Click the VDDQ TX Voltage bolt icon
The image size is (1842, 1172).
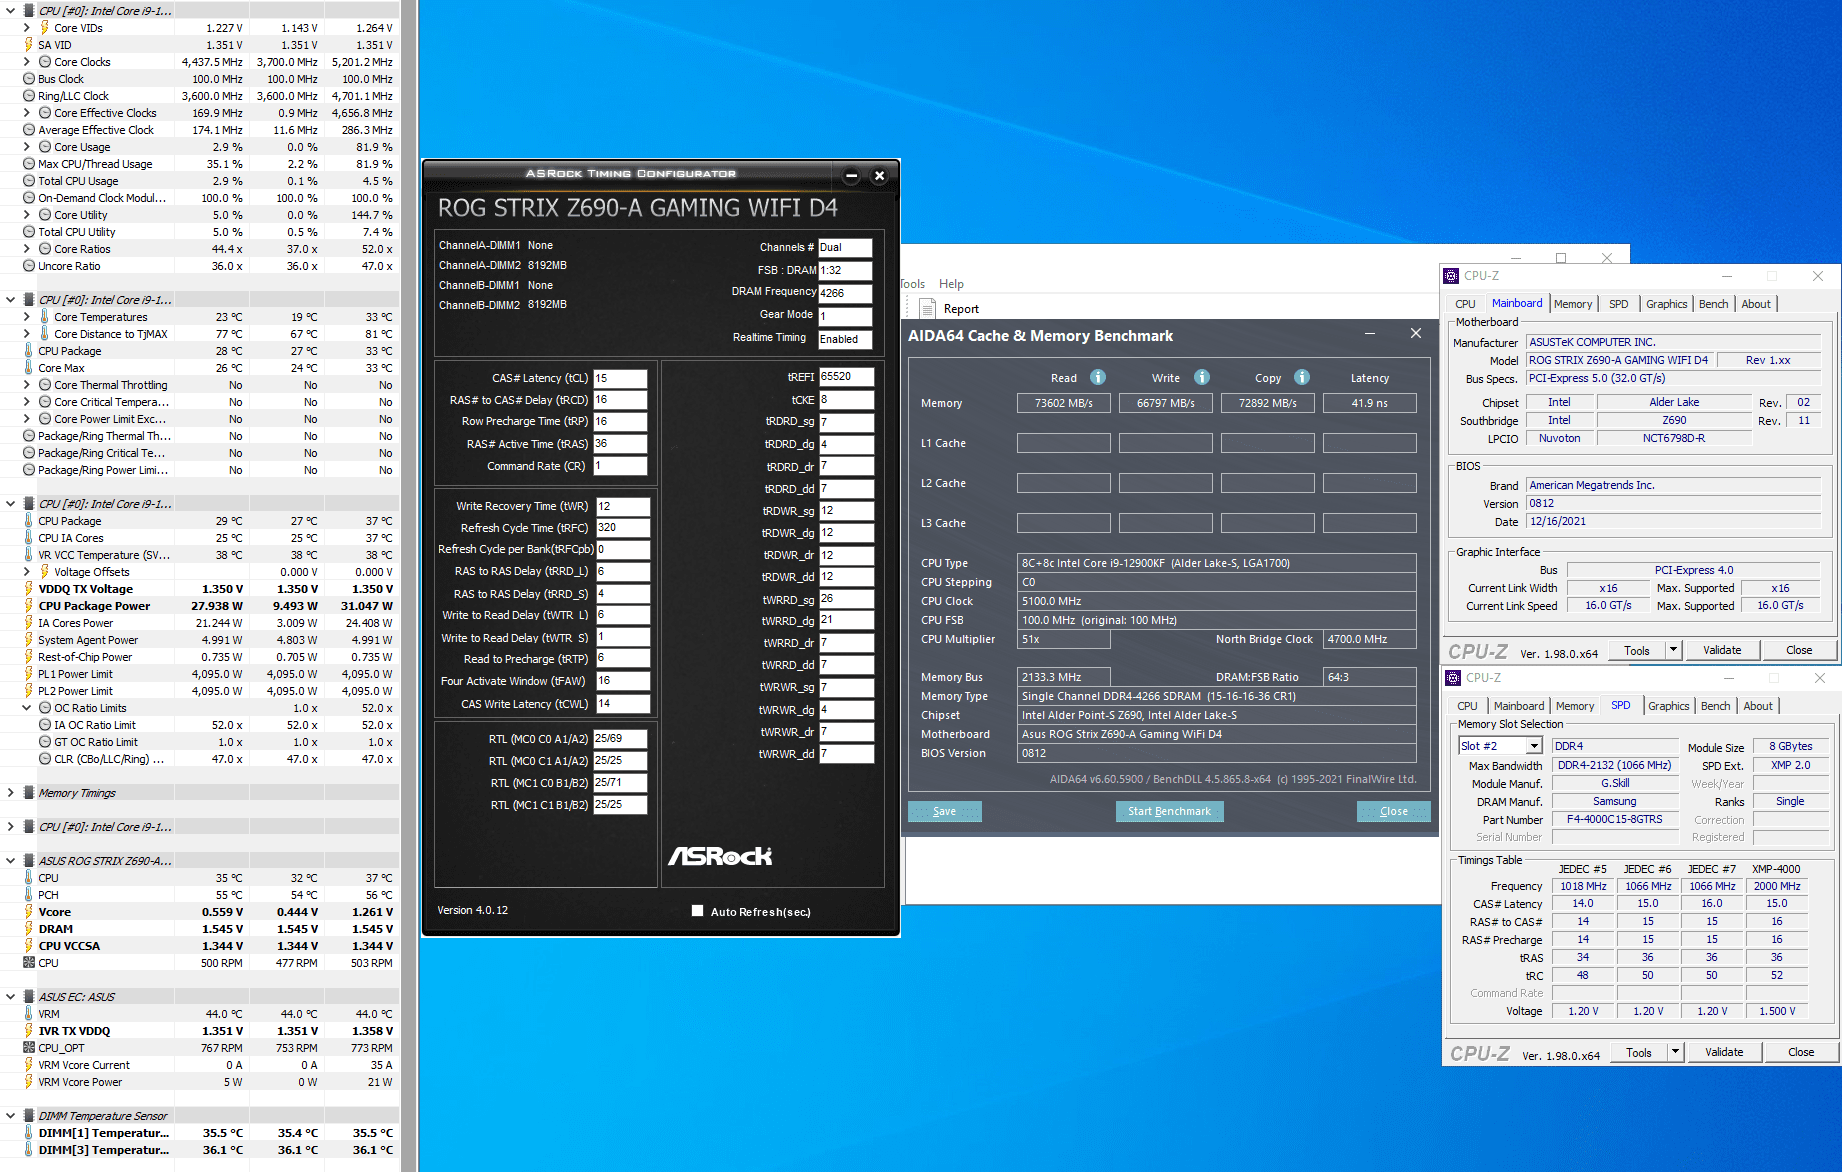pos(29,589)
